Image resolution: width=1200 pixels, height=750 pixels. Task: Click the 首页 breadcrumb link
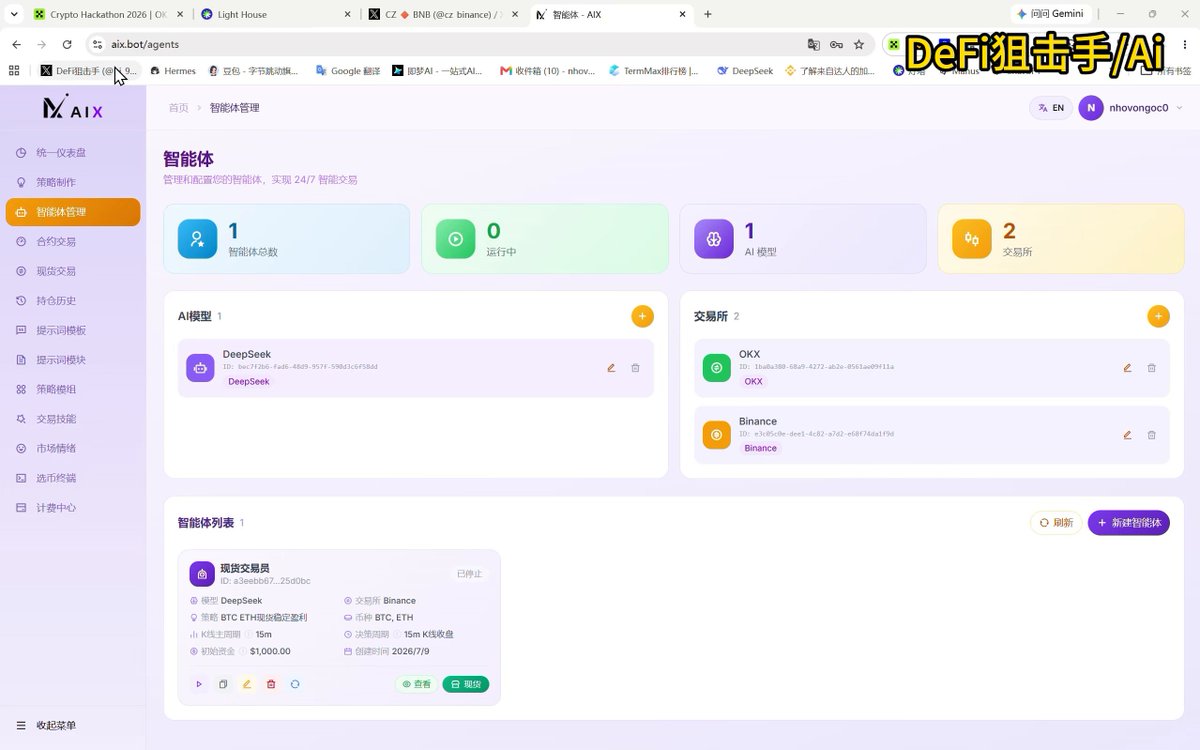[x=178, y=108]
